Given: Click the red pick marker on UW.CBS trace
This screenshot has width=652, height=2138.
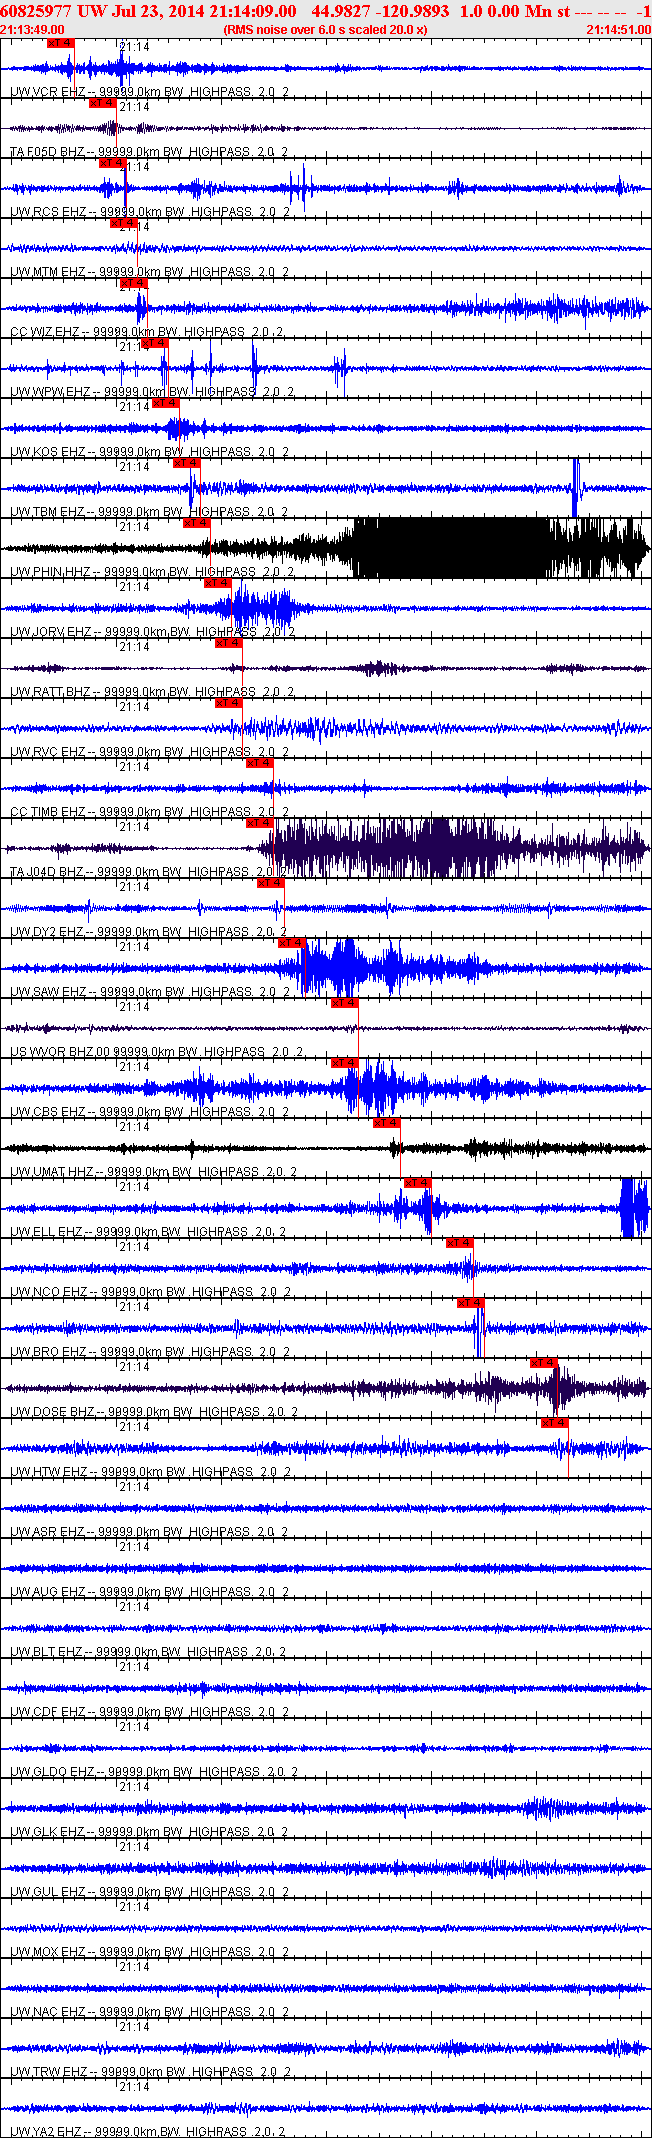Looking at the screenshot, I should pos(345,1063).
